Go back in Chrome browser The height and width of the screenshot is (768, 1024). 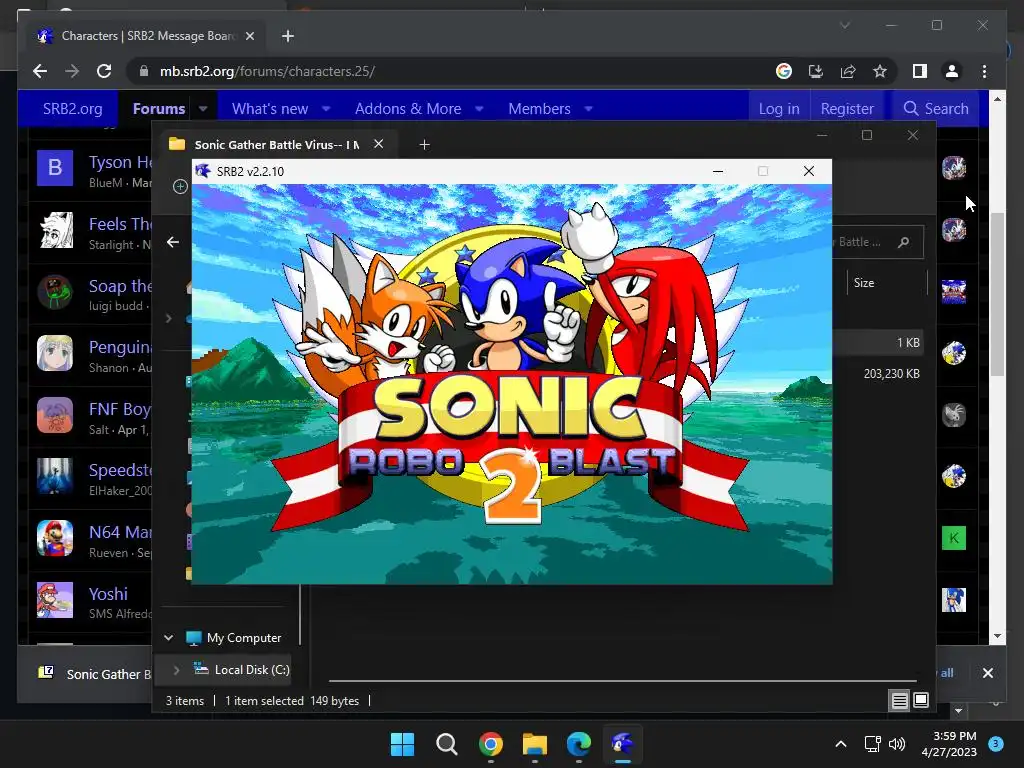[40, 71]
